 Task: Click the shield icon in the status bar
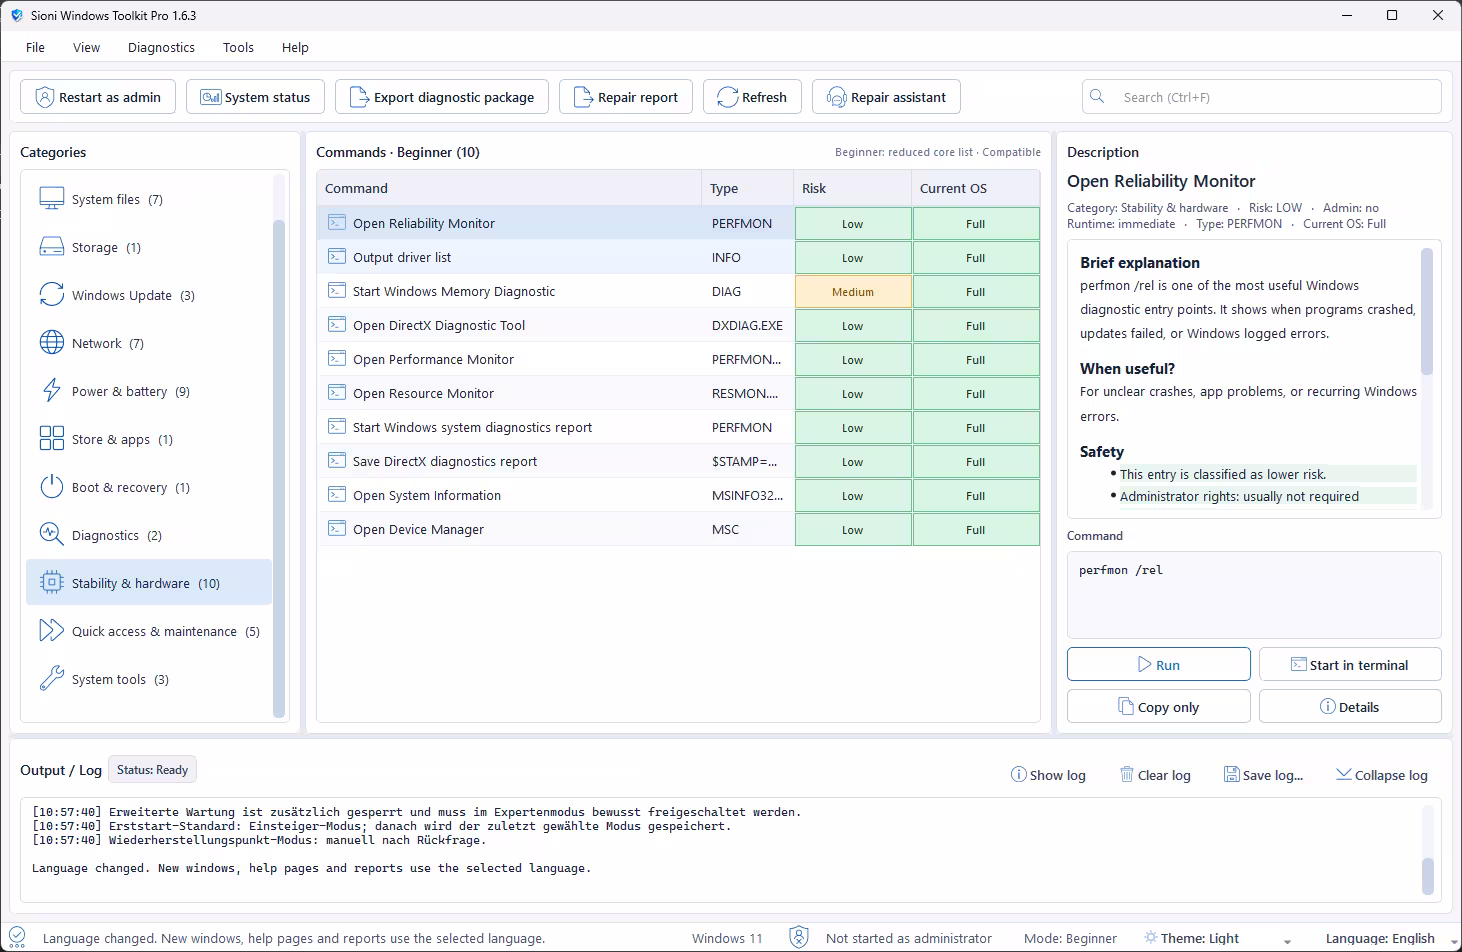tap(799, 937)
